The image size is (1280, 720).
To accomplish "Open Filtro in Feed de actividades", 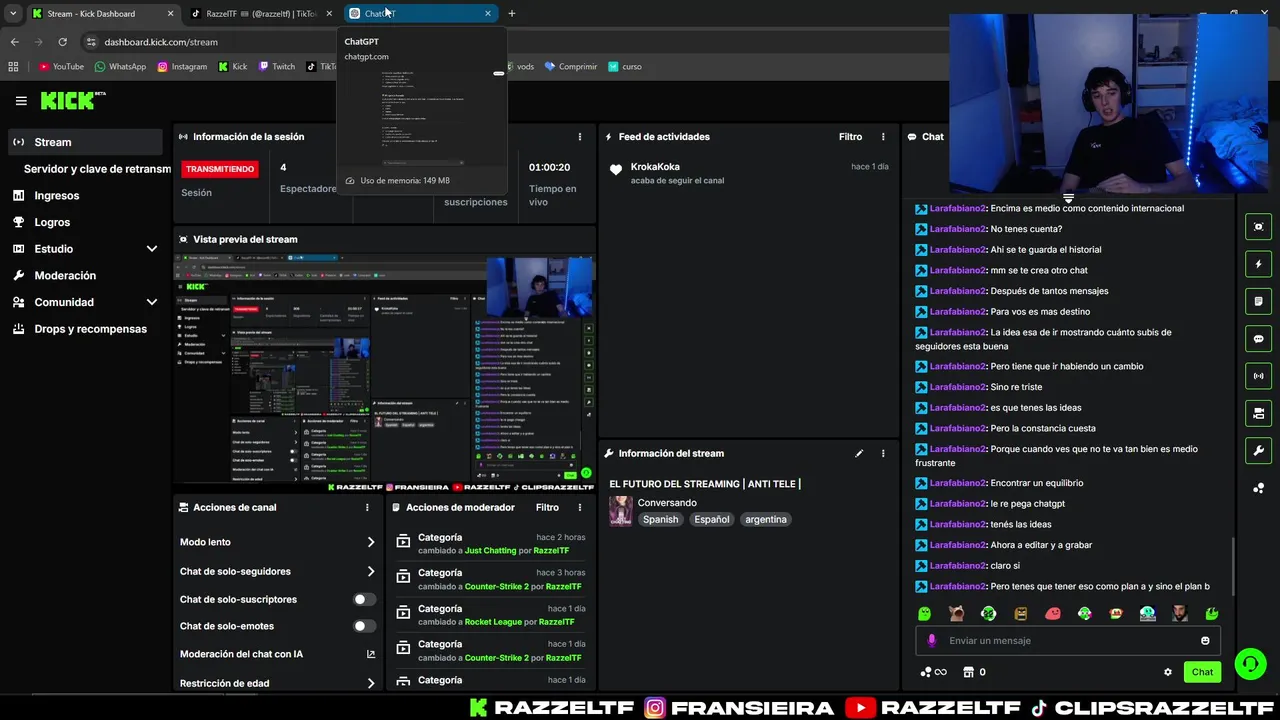I will [850, 137].
